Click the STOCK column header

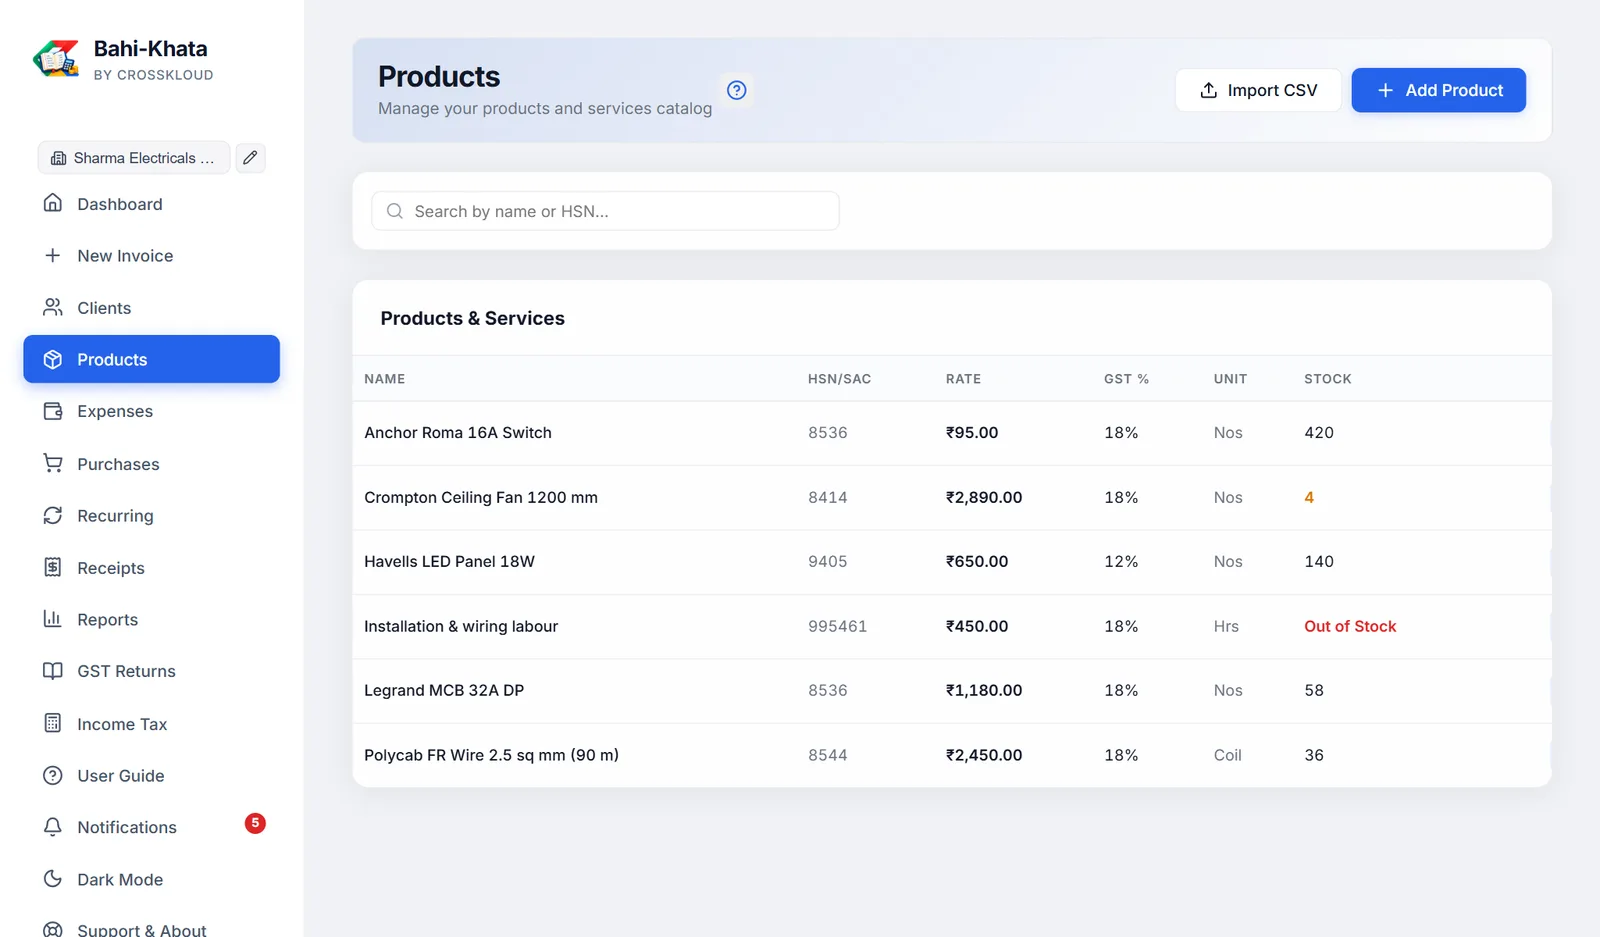[1328, 379]
